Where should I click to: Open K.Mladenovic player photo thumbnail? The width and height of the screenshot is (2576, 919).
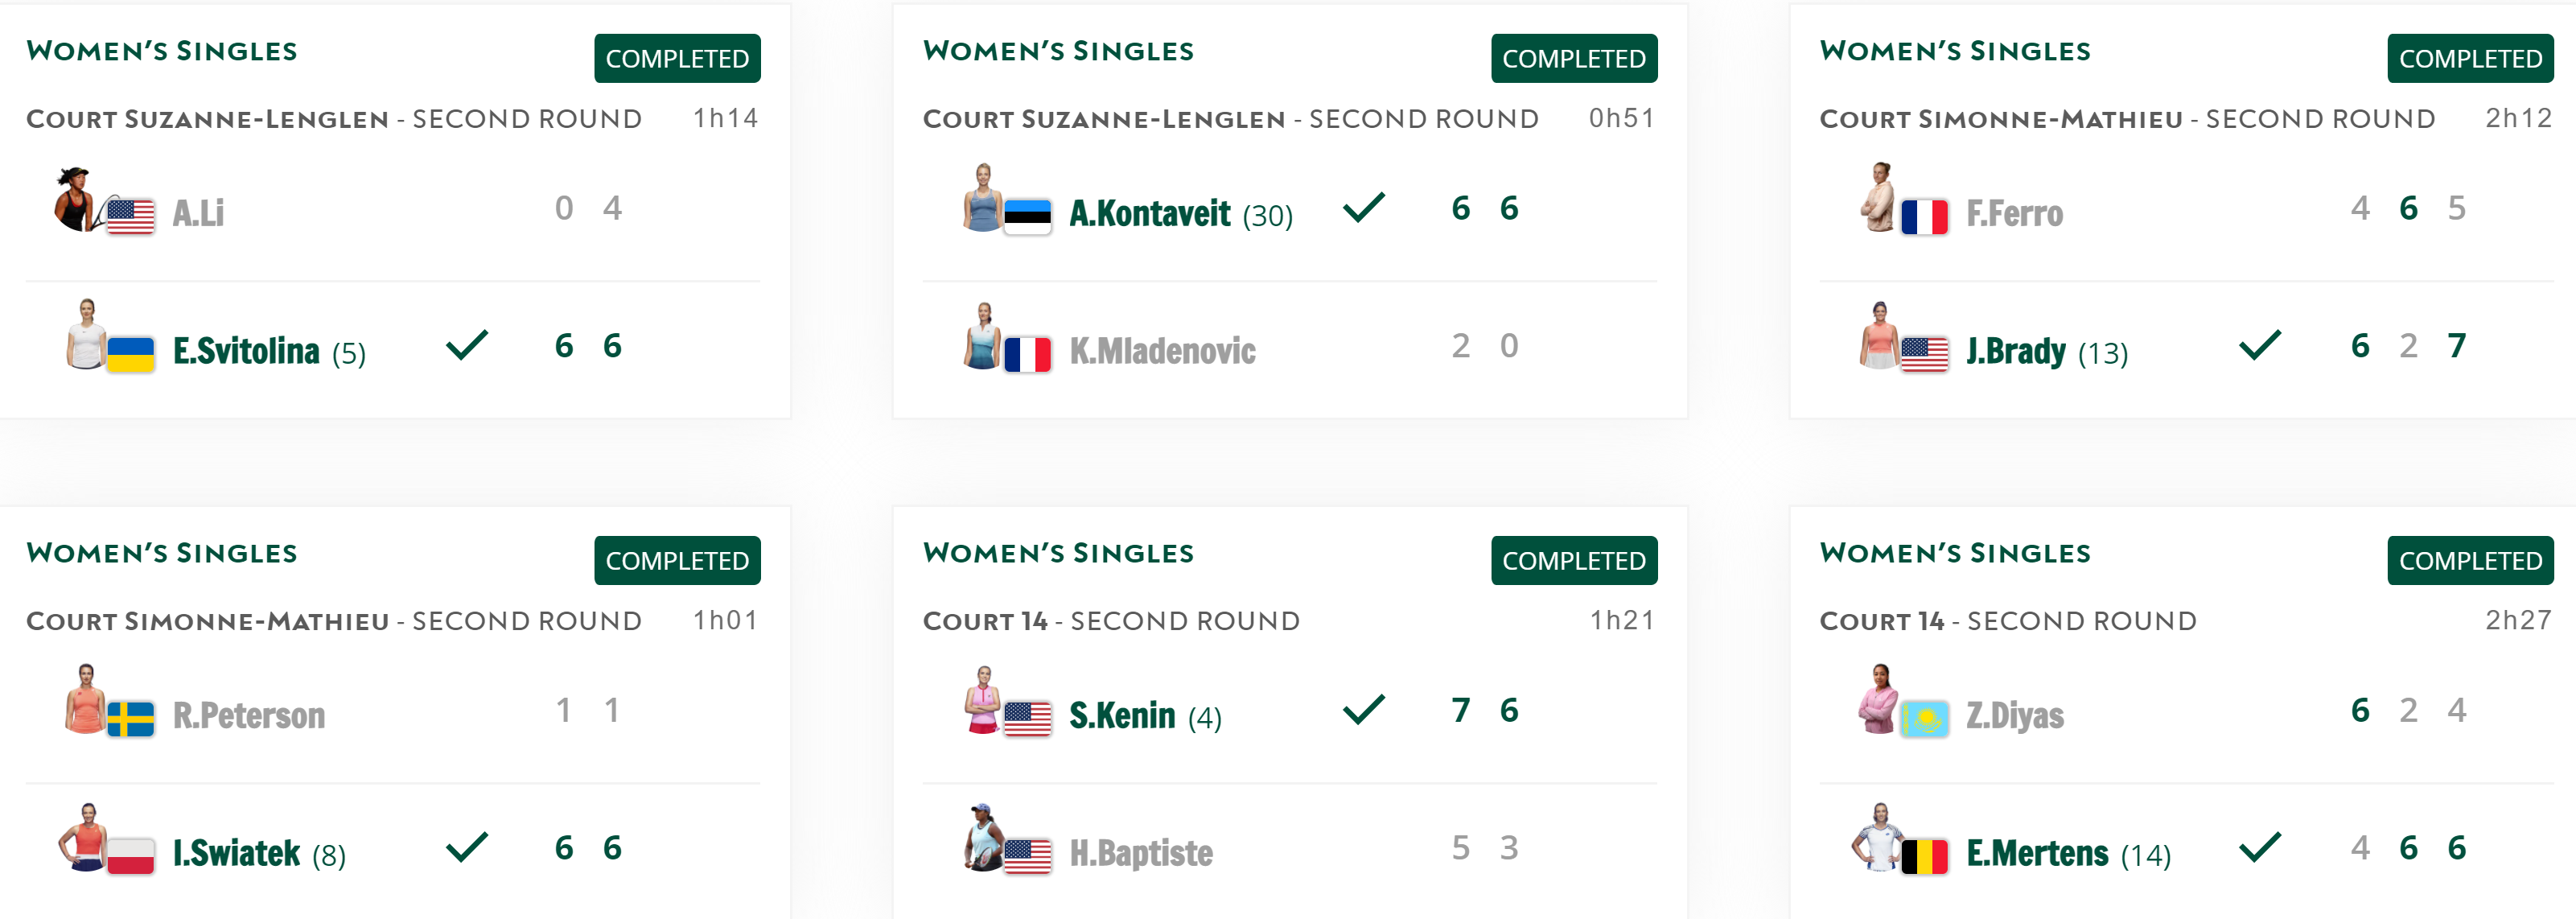(983, 336)
